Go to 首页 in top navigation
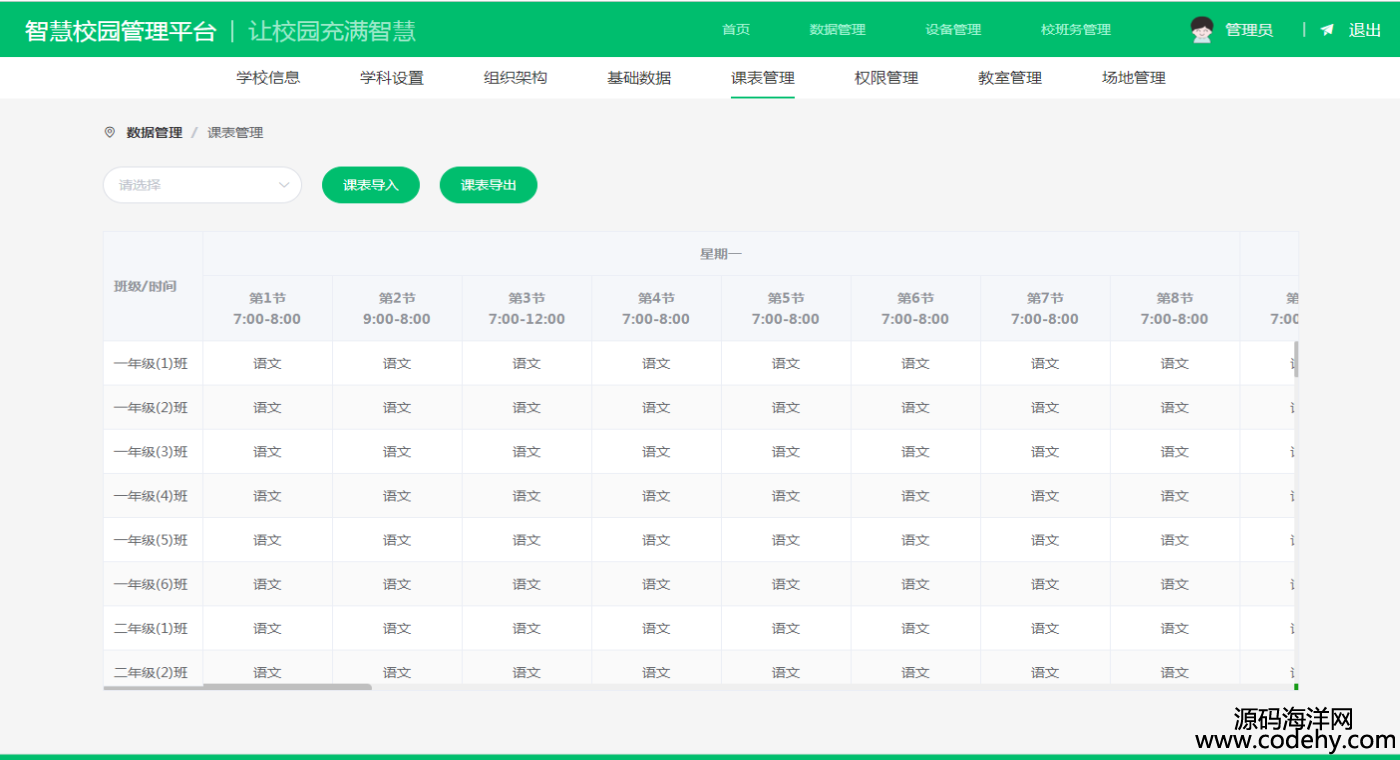Screen dimensions: 1400x760 pos(736,30)
